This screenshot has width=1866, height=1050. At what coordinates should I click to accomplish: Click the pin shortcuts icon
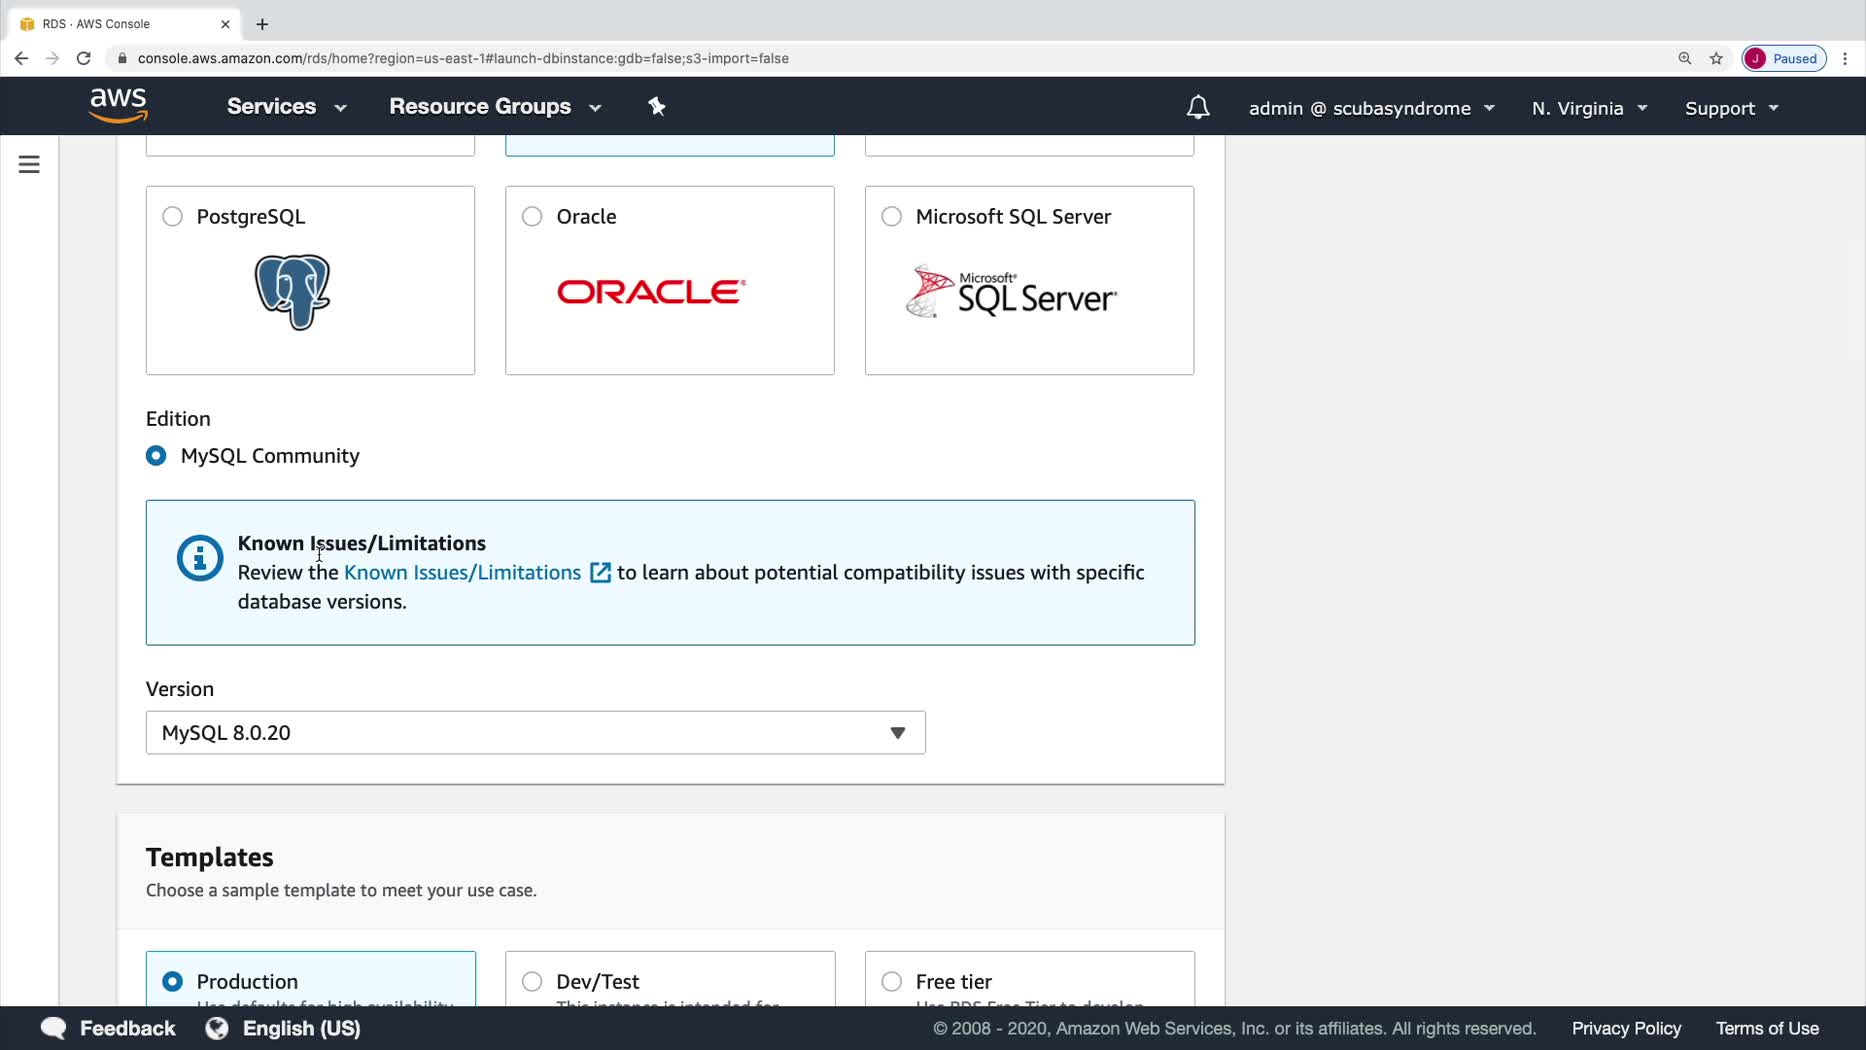click(657, 106)
